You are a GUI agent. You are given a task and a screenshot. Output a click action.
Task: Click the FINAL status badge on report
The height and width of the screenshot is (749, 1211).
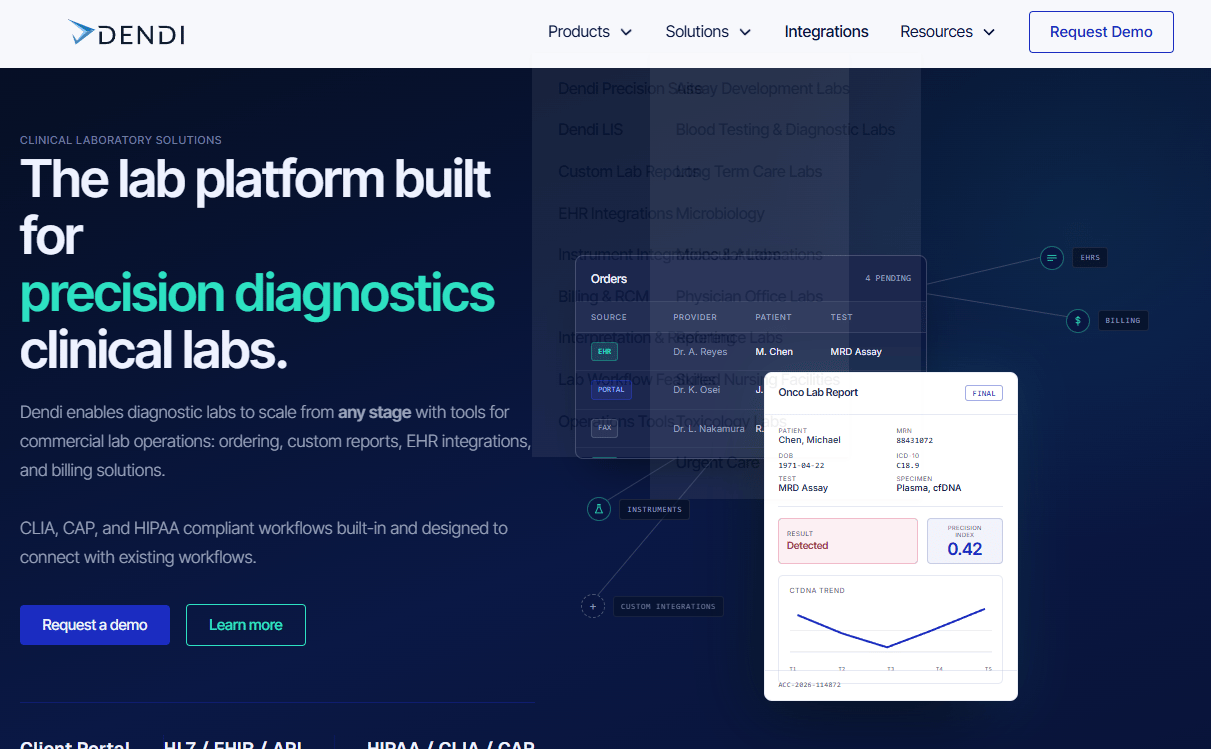coord(984,393)
